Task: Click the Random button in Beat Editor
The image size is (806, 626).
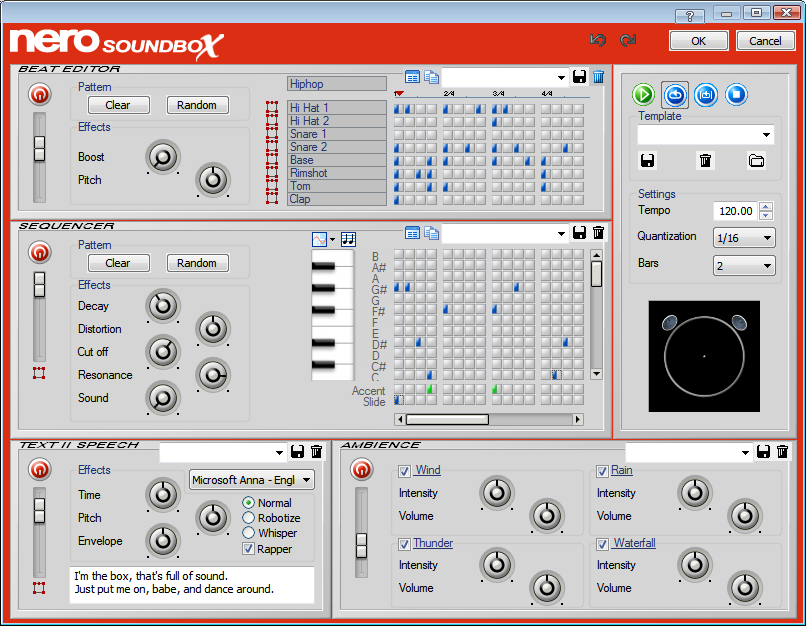Action: click(197, 105)
